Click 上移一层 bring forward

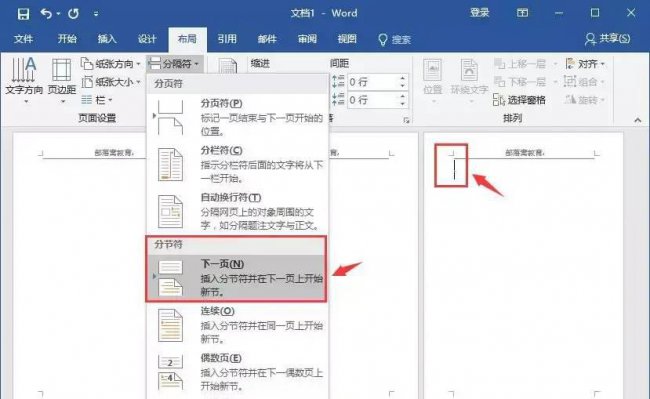pos(525,64)
